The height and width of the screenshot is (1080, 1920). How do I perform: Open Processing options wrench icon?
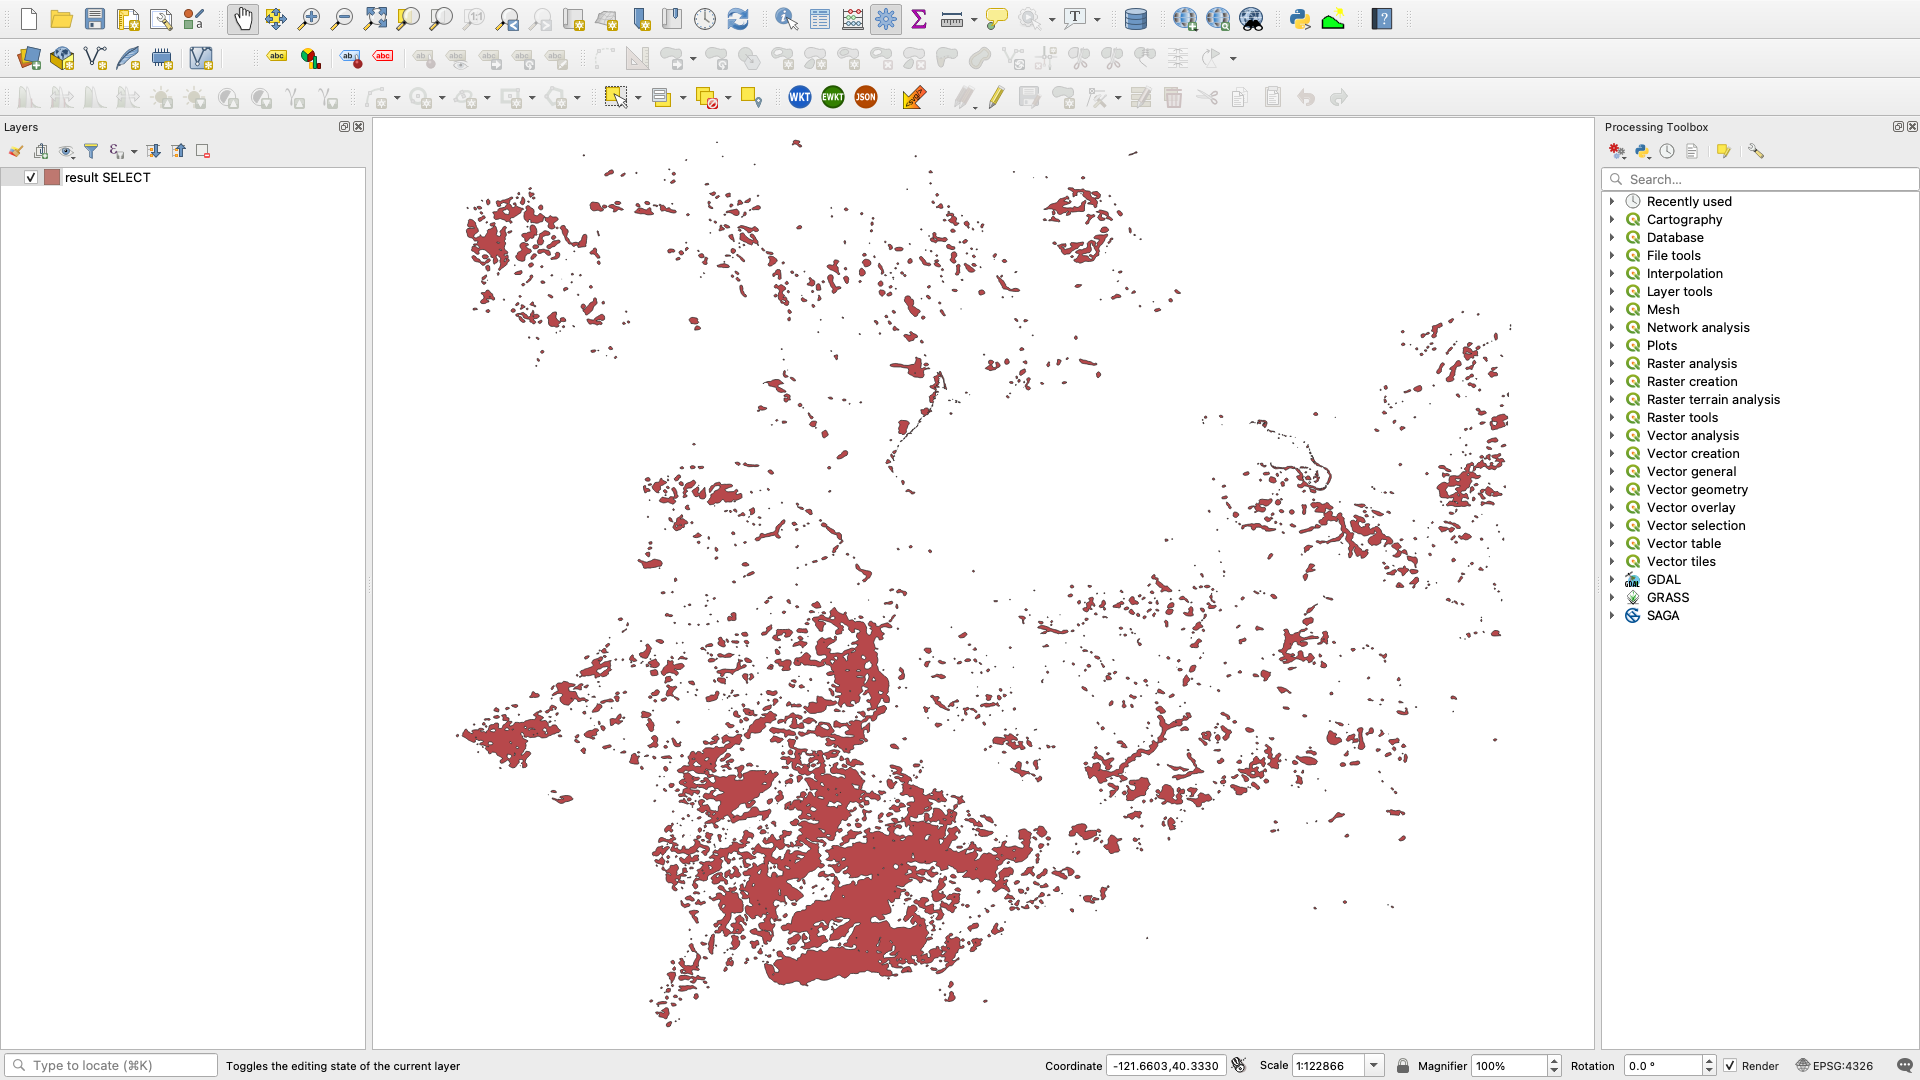(1756, 151)
